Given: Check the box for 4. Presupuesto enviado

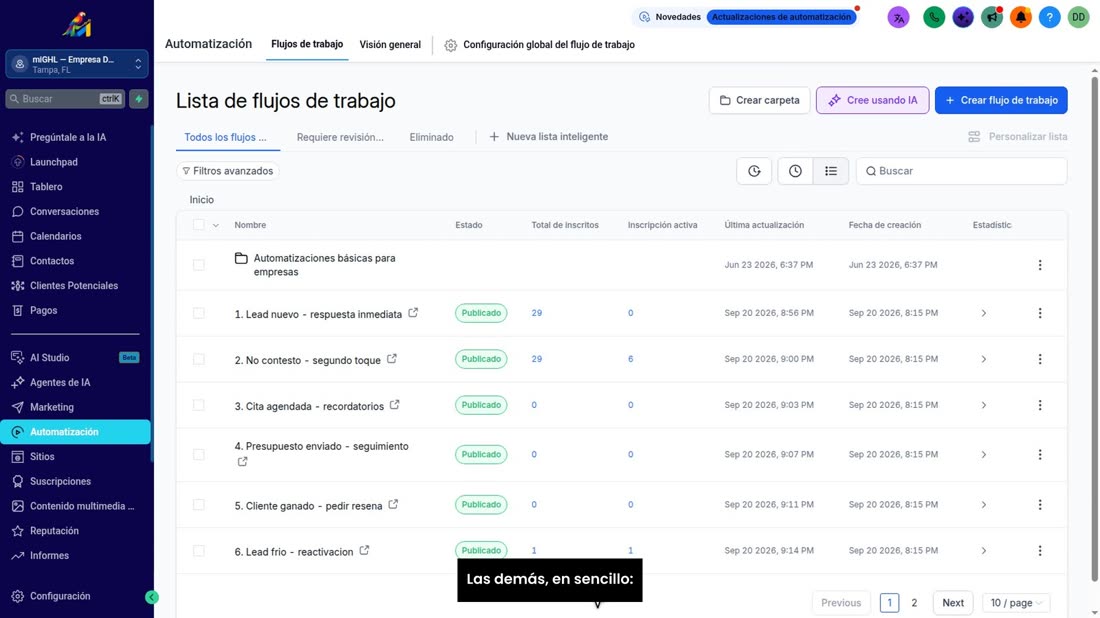Looking at the screenshot, I should (x=199, y=455).
